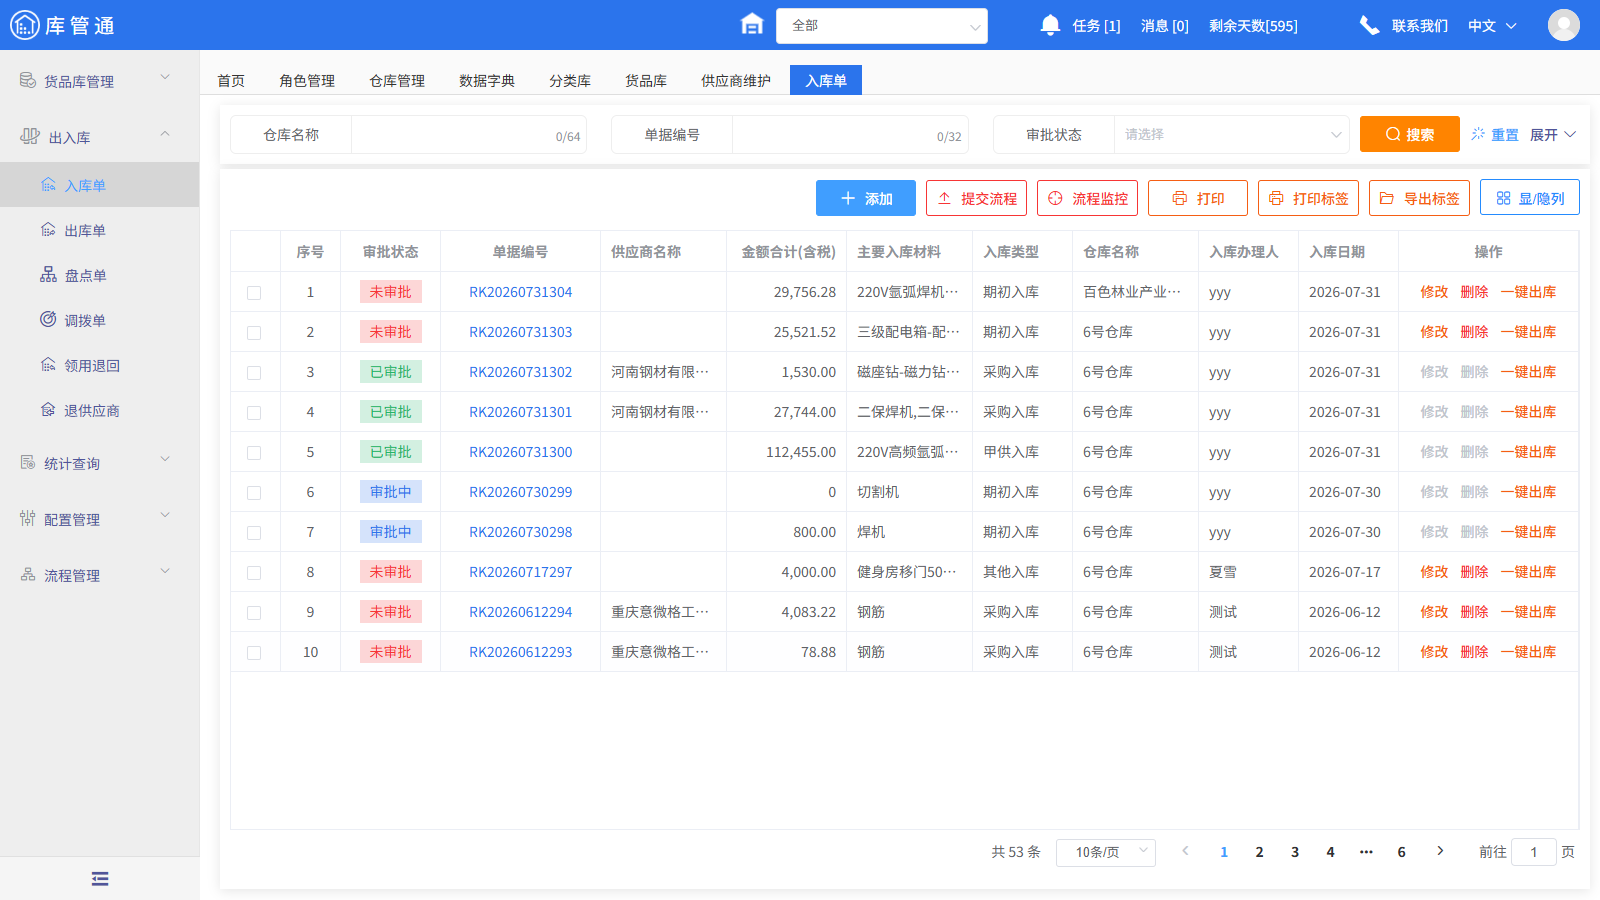The height and width of the screenshot is (900, 1600).
Task: Switch to the 数据字典 tab
Action: [x=487, y=80]
